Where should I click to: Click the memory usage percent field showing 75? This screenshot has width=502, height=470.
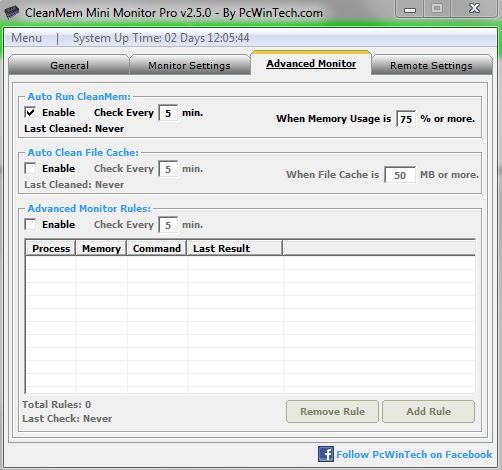[406, 119]
